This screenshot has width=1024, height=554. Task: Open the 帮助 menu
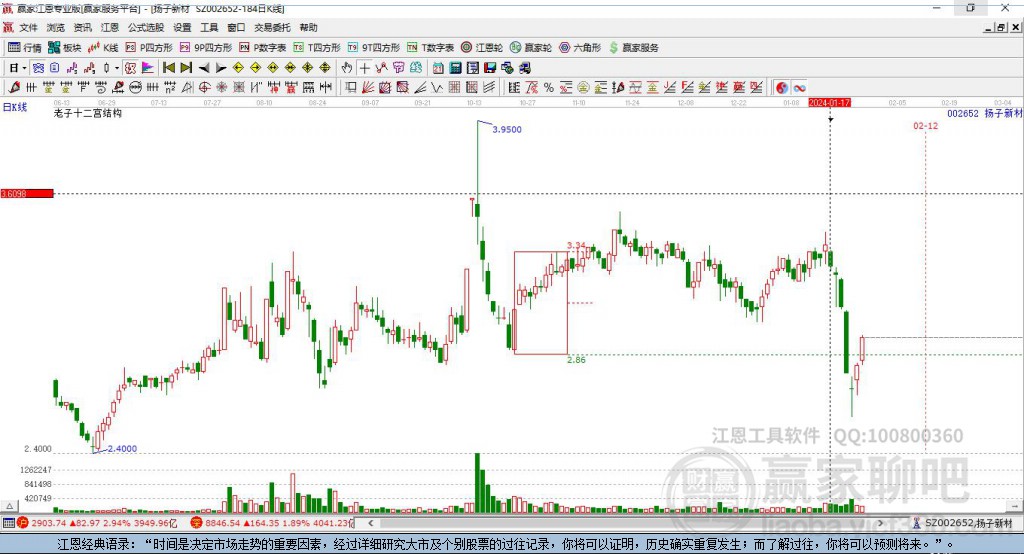[x=308, y=27]
